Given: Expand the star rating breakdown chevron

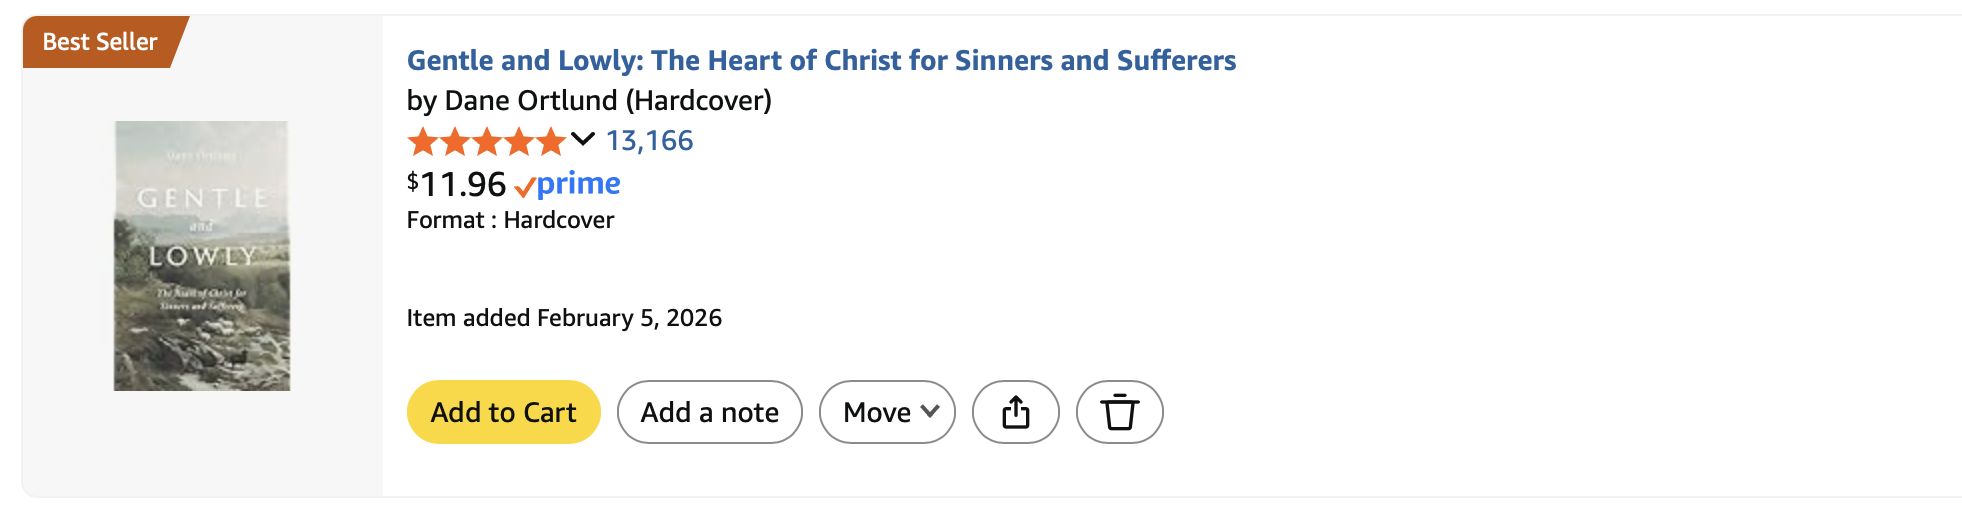Looking at the screenshot, I should coord(583,140).
